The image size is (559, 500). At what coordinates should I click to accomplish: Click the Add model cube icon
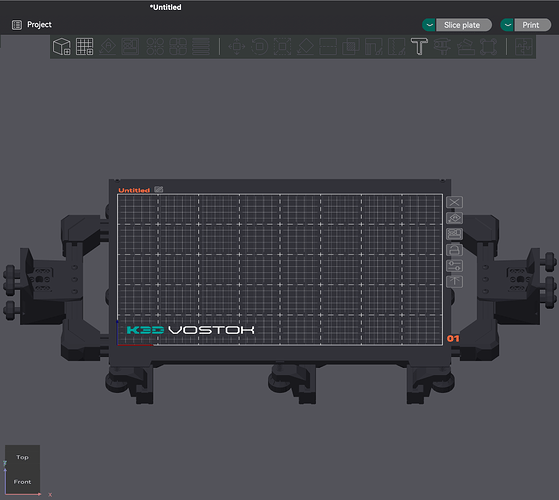(x=62, y=47)
